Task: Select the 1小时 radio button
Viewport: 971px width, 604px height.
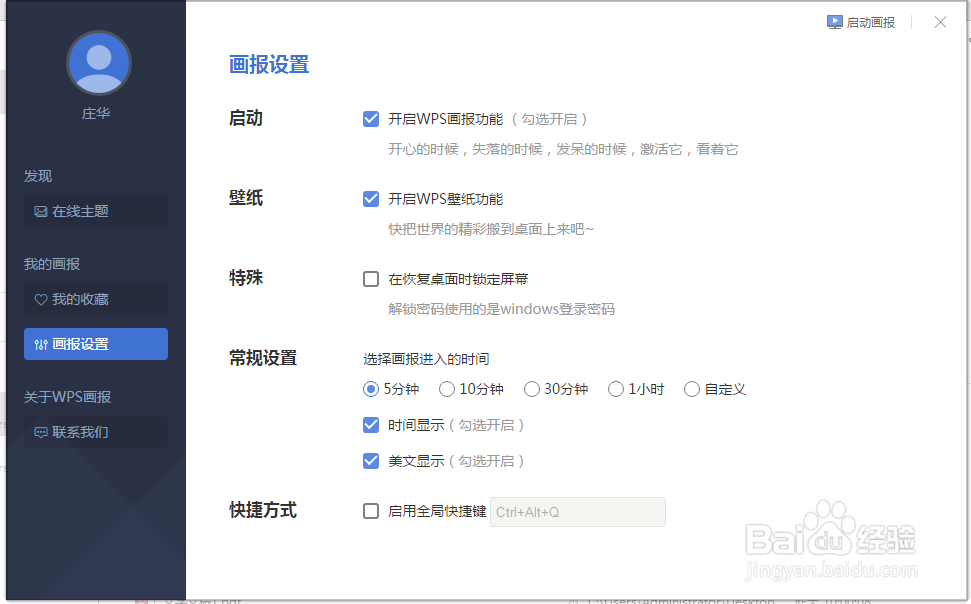Action: 616,389
